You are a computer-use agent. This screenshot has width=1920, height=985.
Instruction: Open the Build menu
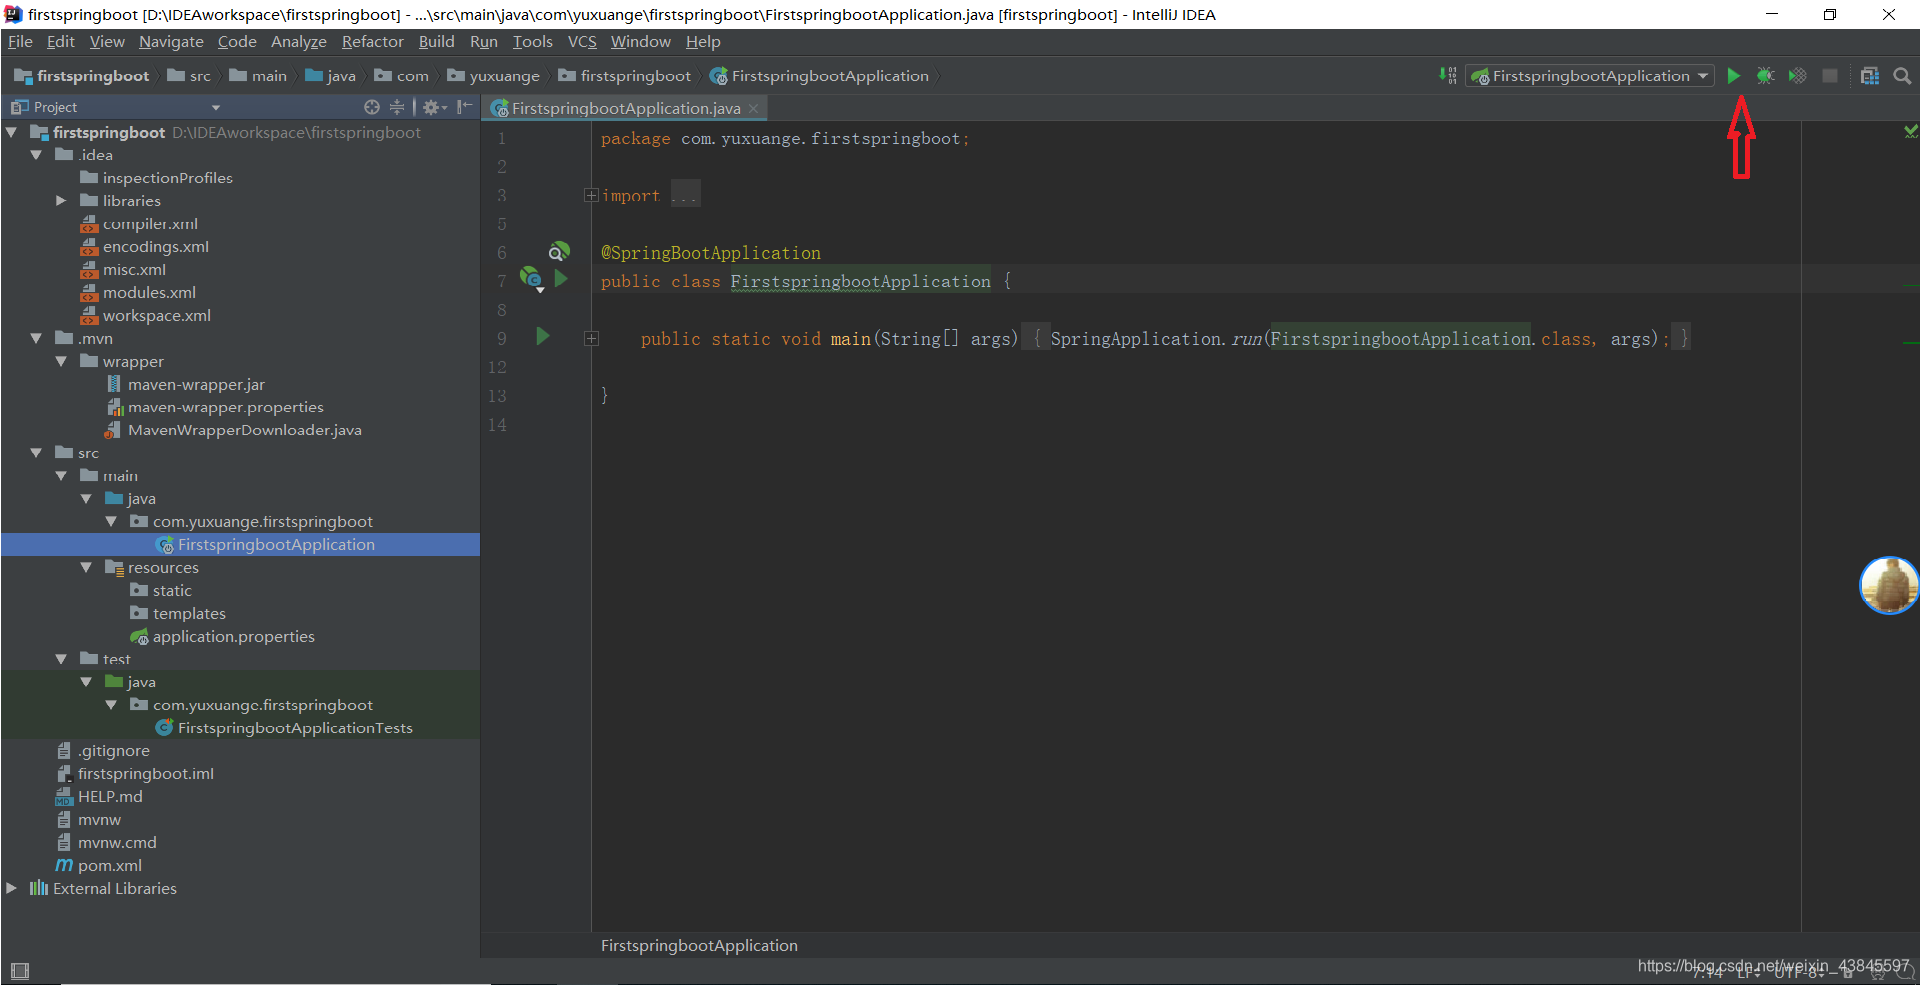tap(436, 42)
